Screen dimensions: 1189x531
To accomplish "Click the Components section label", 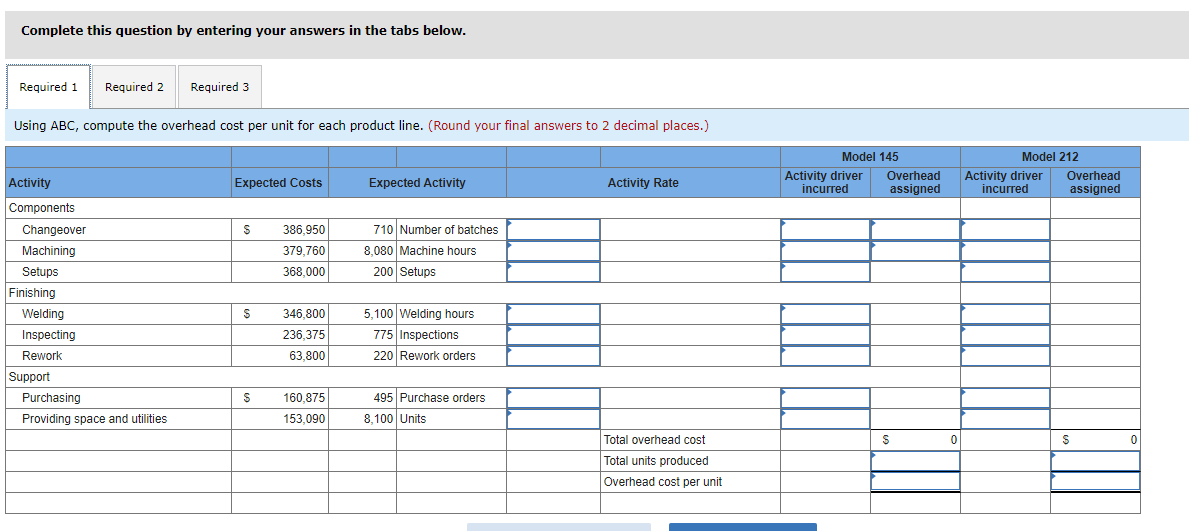I will point(42,208).
